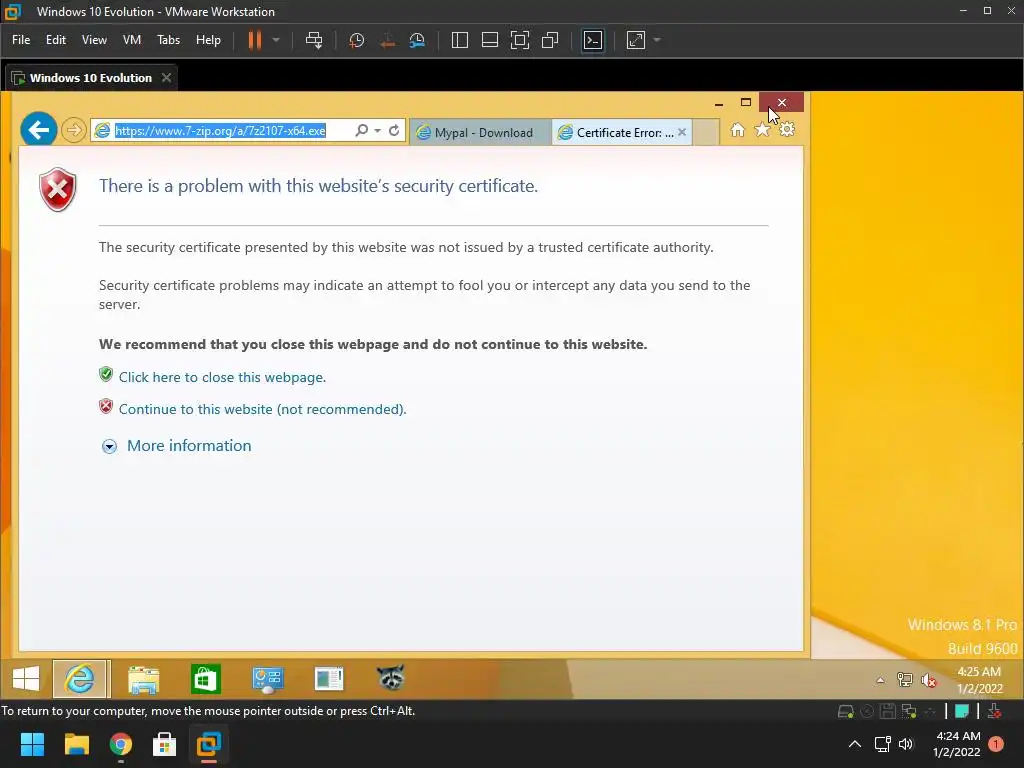
Task: Maximize the Internet Explorer window
Action: coord(746,103)
